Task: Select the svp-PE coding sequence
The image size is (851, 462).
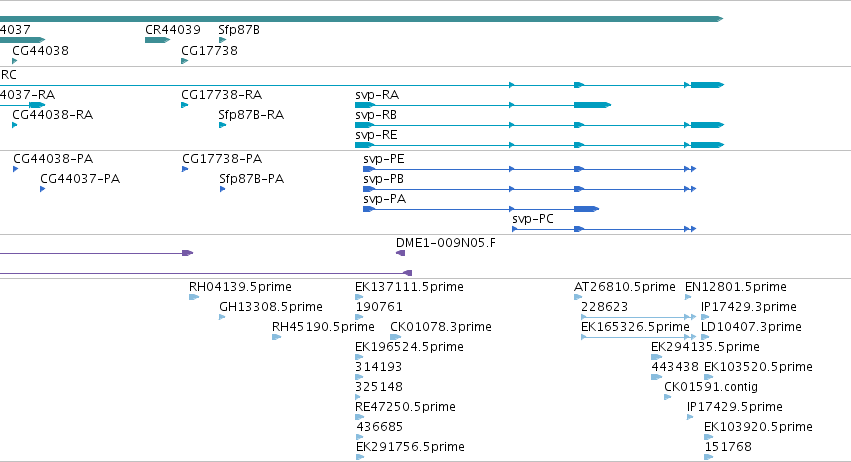Action: point(384,159)
